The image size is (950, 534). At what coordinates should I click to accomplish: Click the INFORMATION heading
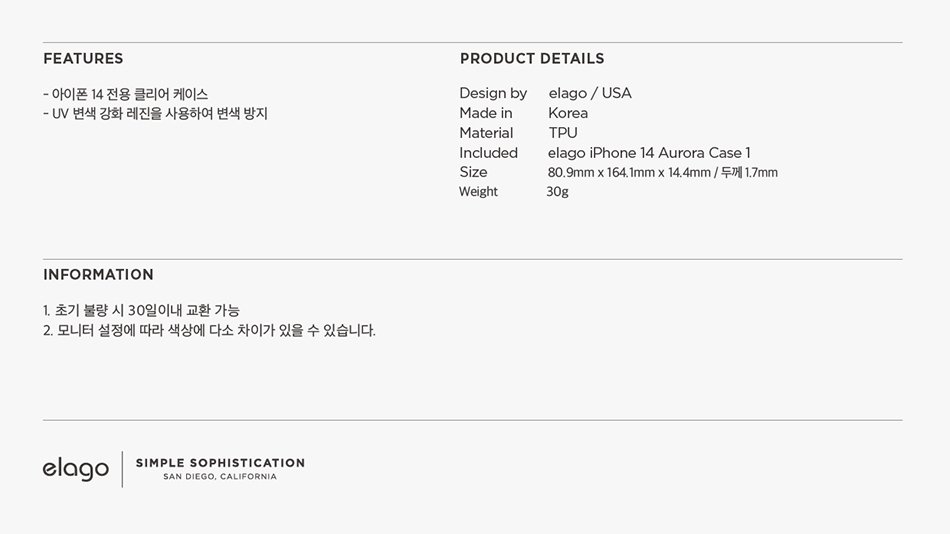coord(98,275)
